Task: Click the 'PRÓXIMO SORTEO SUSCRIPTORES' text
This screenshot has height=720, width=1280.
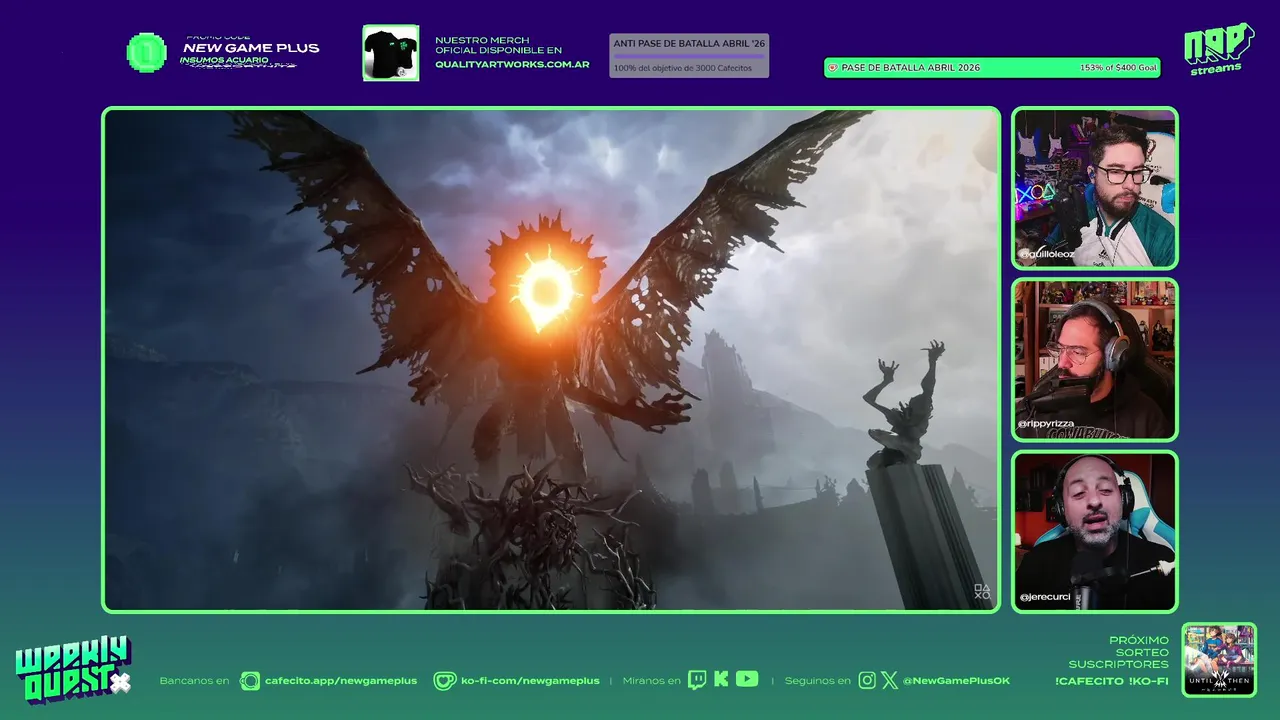Action: tap(1118, 652)
